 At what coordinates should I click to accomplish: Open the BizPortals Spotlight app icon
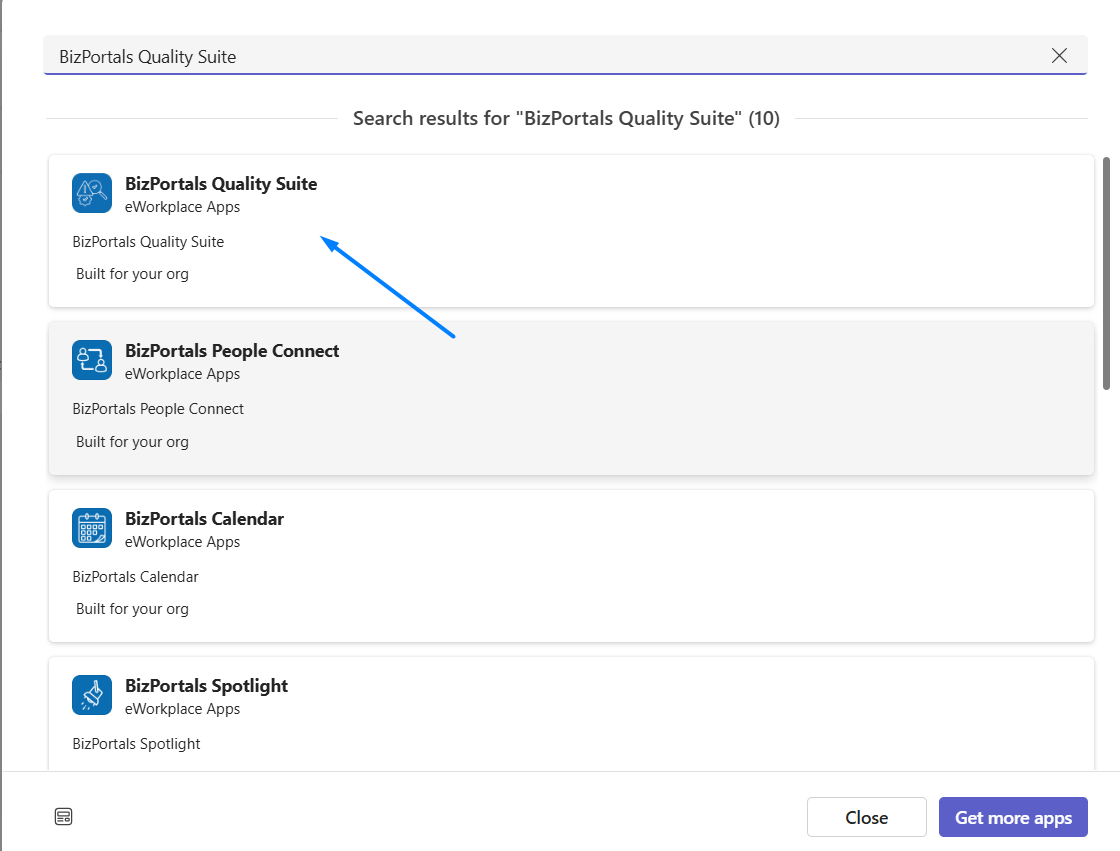92,695
